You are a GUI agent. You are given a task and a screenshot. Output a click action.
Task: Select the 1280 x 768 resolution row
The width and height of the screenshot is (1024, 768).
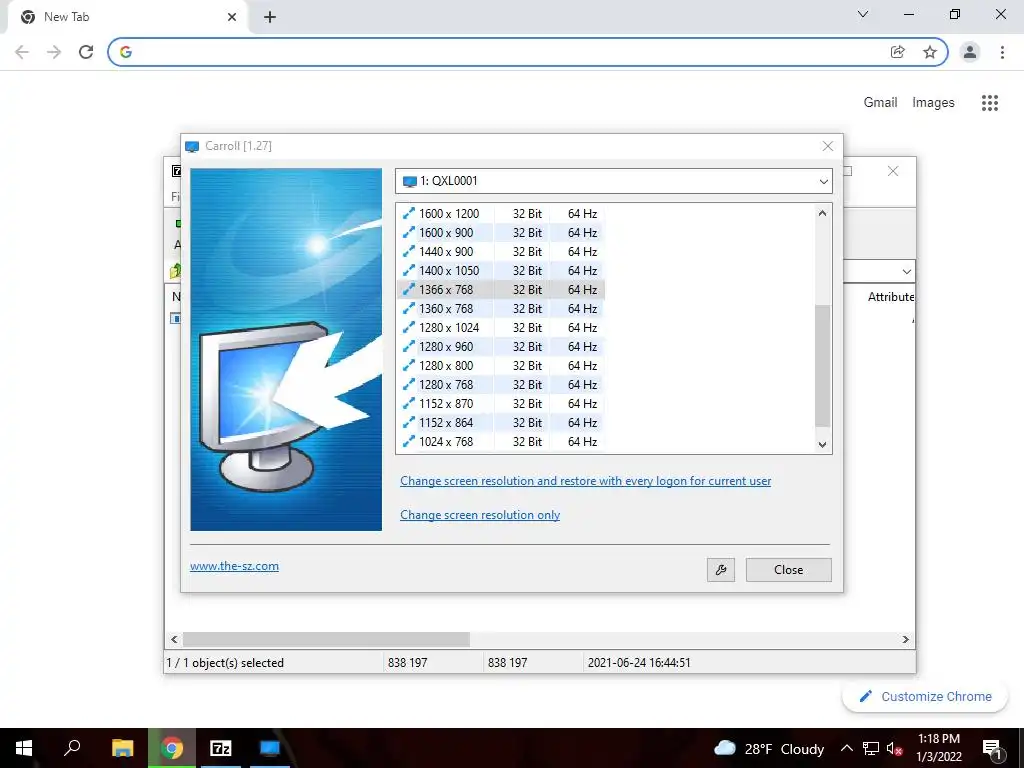pos(500,384)
